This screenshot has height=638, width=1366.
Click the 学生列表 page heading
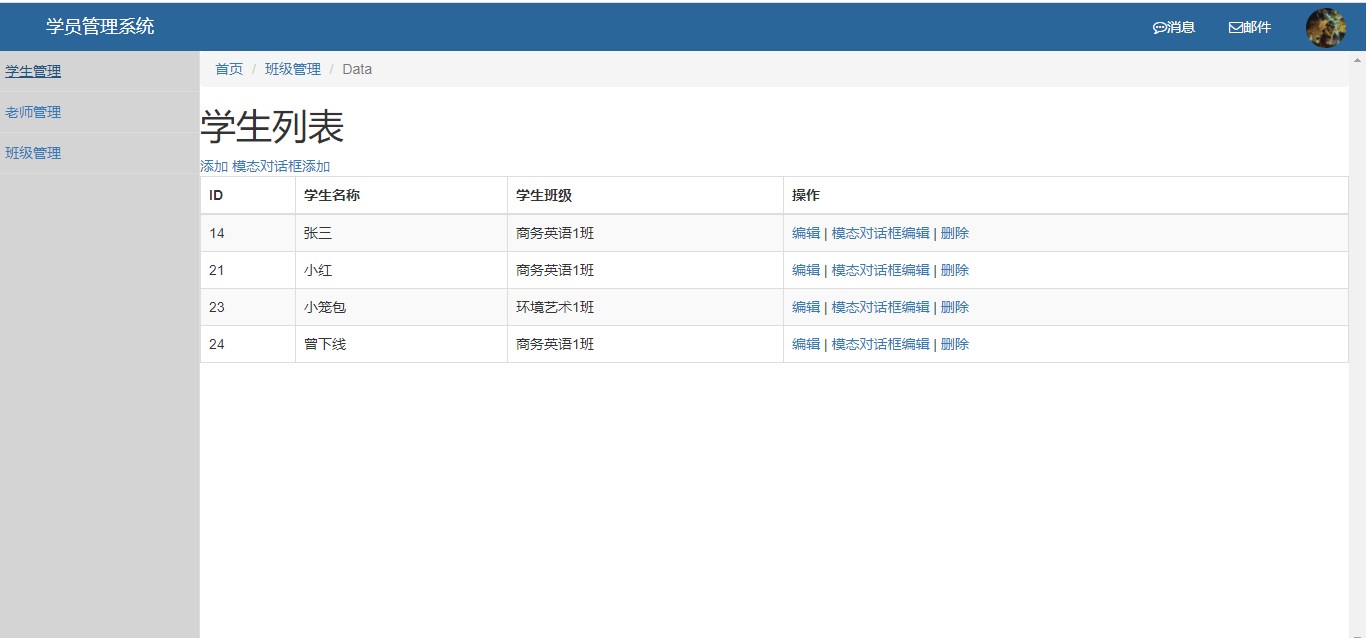(x=272, y=128)
